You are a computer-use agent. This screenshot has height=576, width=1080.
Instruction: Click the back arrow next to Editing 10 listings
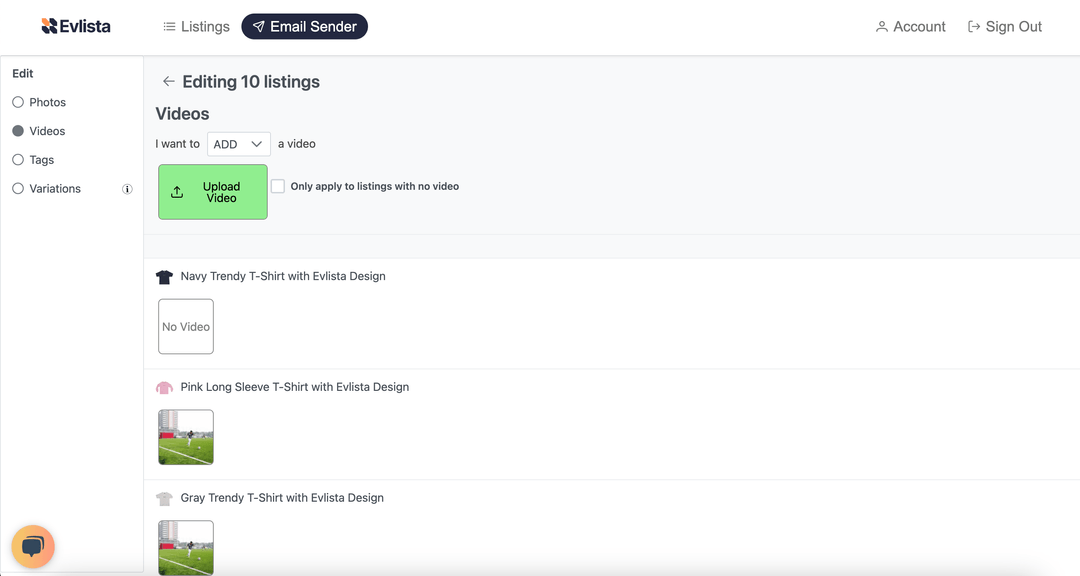click(168, 81)
